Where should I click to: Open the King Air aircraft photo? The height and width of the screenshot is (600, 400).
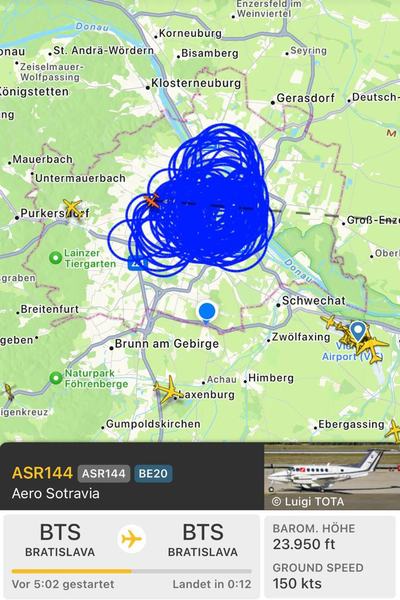(331, 476)
